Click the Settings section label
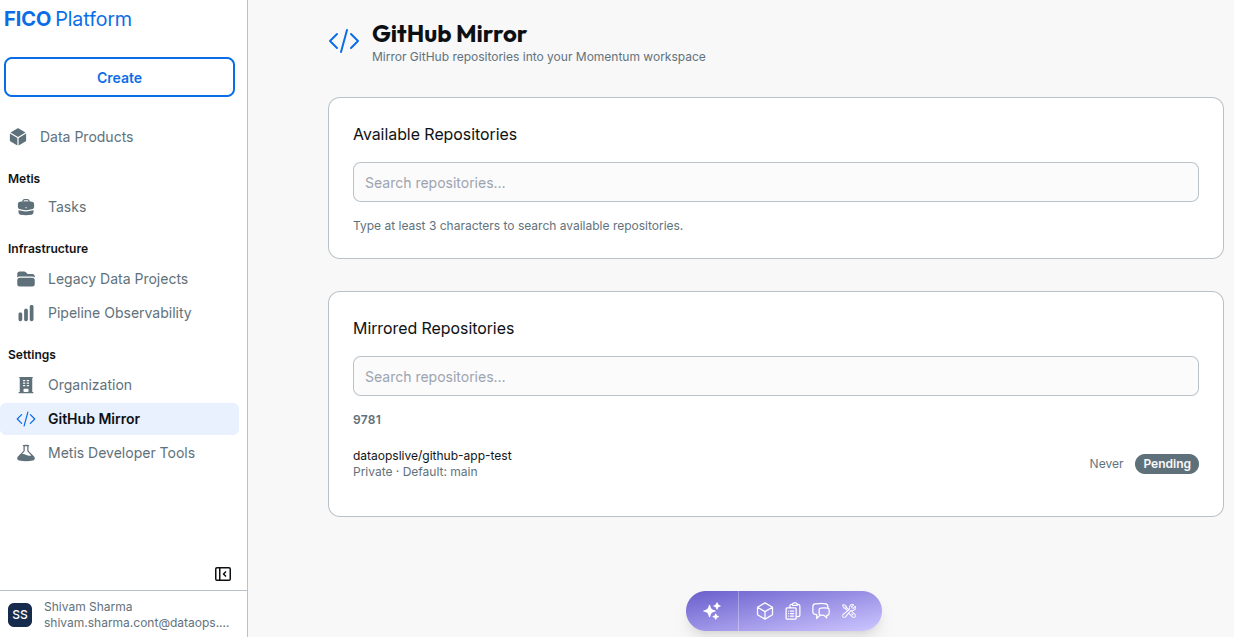 pos(32,355)
